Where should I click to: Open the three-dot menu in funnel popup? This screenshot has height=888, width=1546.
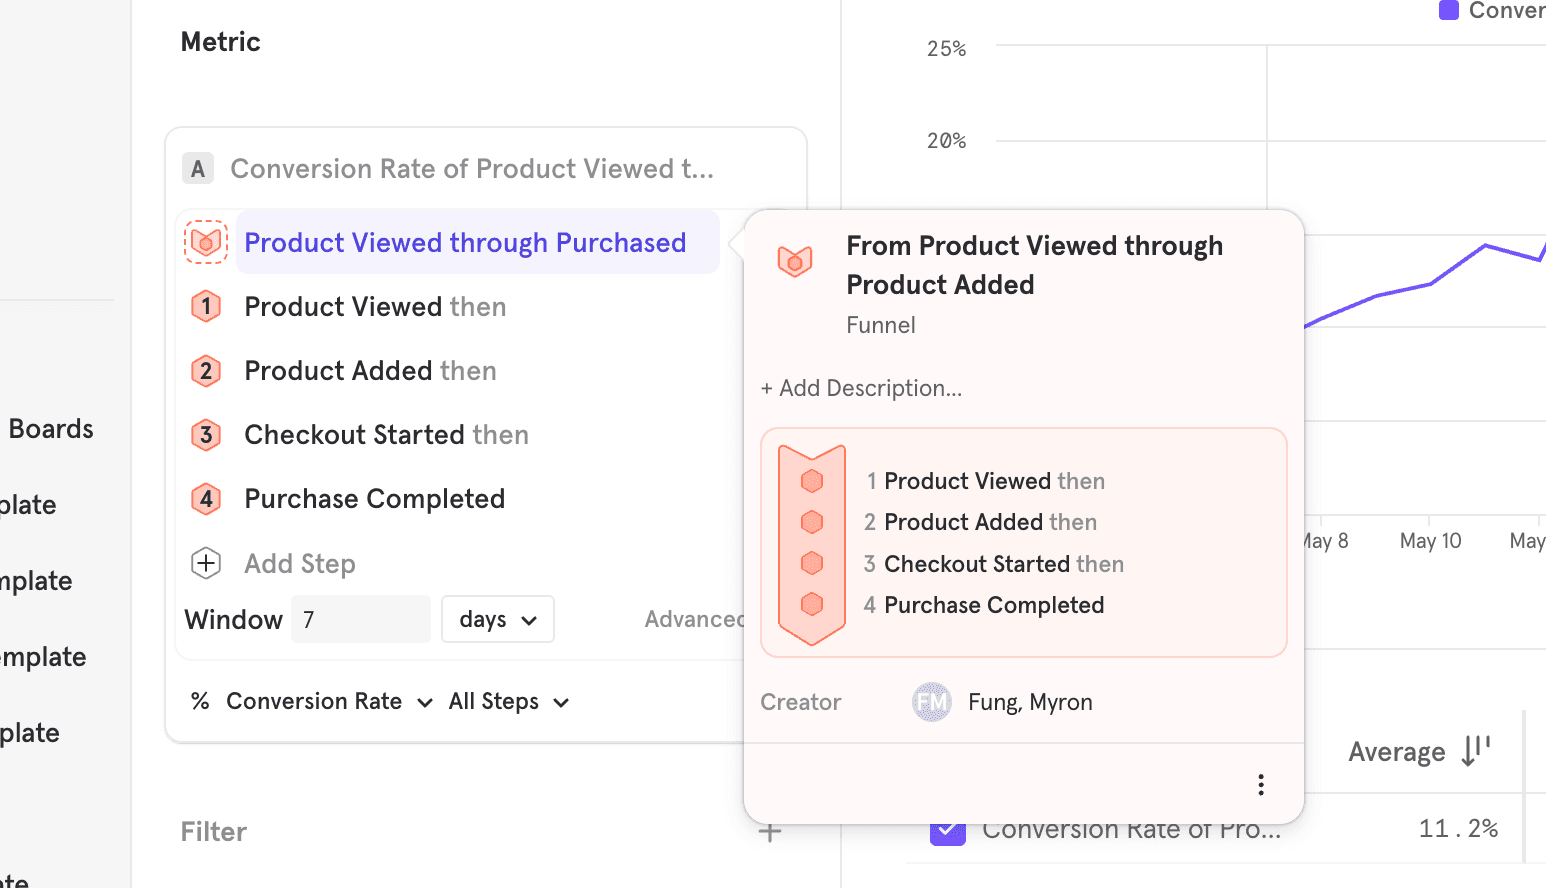1260,784
